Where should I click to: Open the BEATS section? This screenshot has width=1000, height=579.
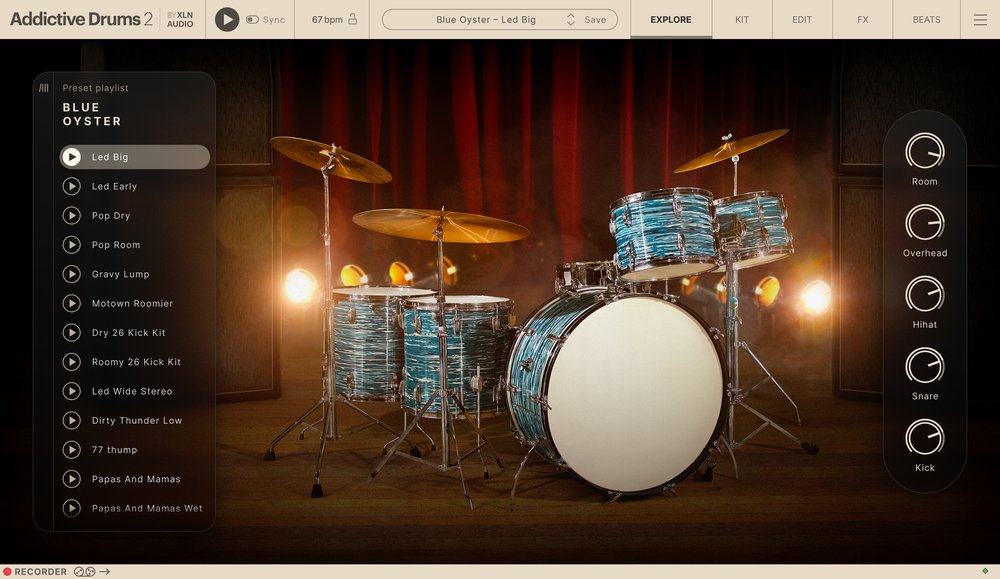pos(926,19)
